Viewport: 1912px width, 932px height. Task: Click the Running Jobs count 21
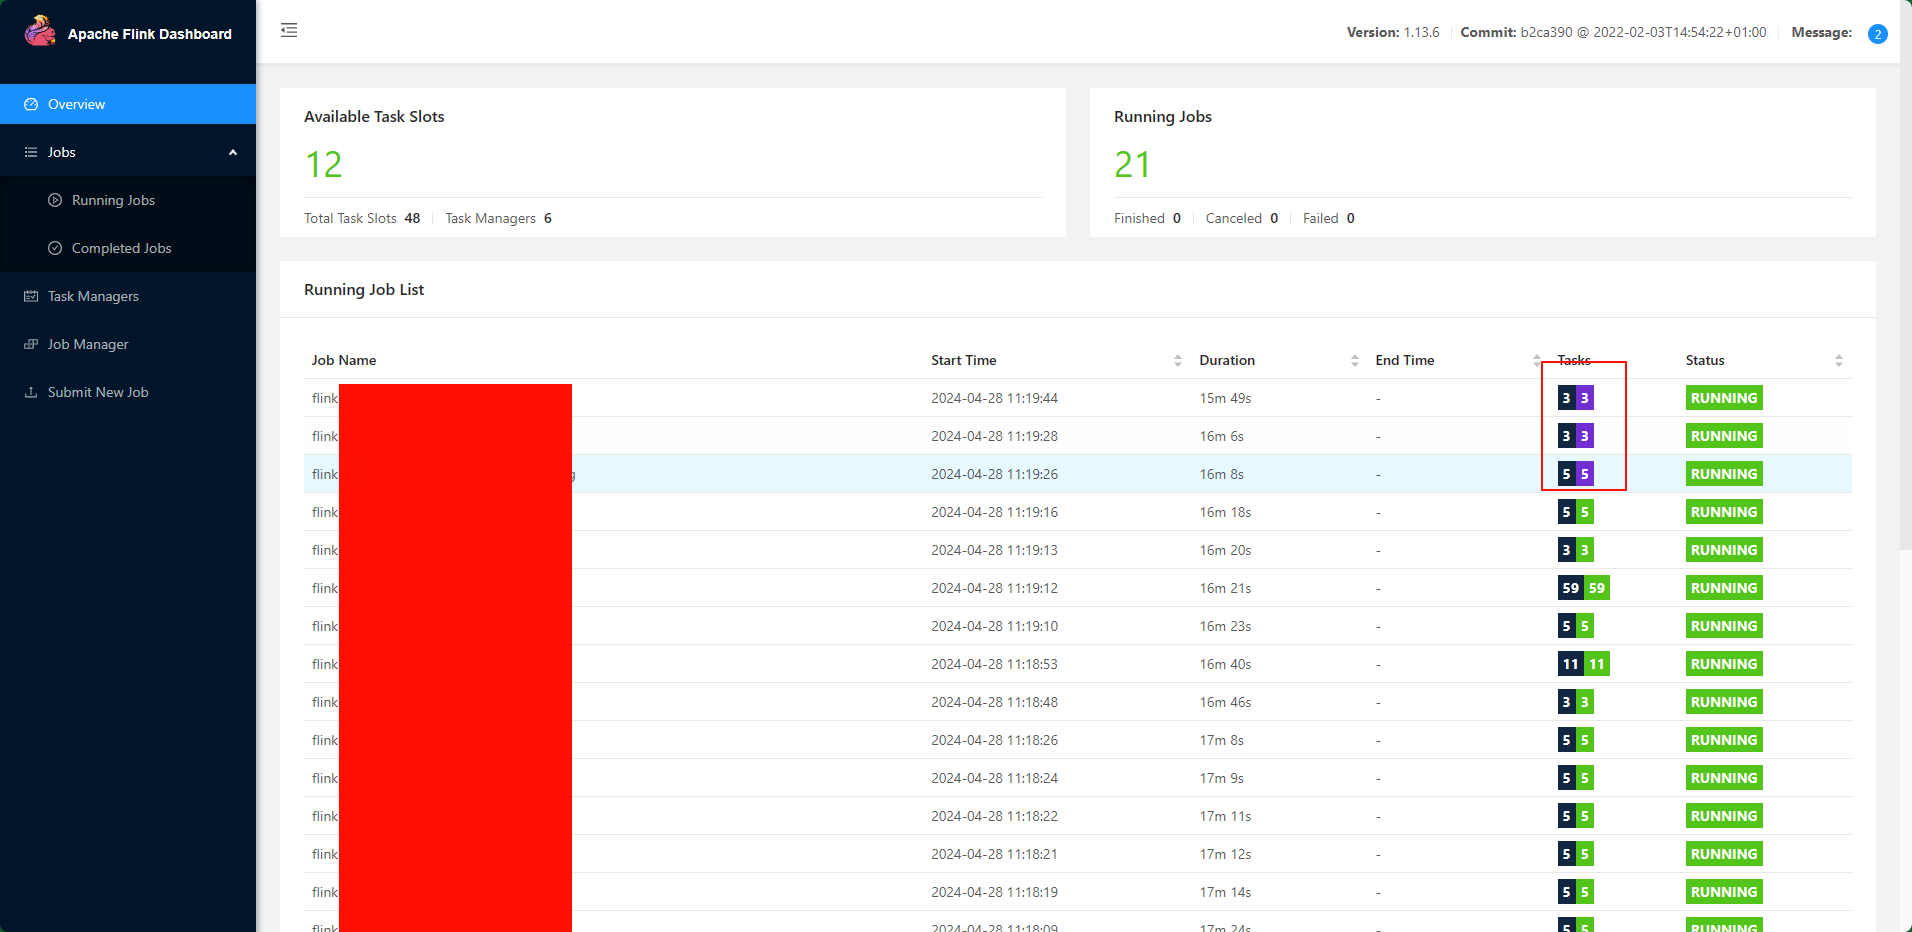(x=1133, y=165)
